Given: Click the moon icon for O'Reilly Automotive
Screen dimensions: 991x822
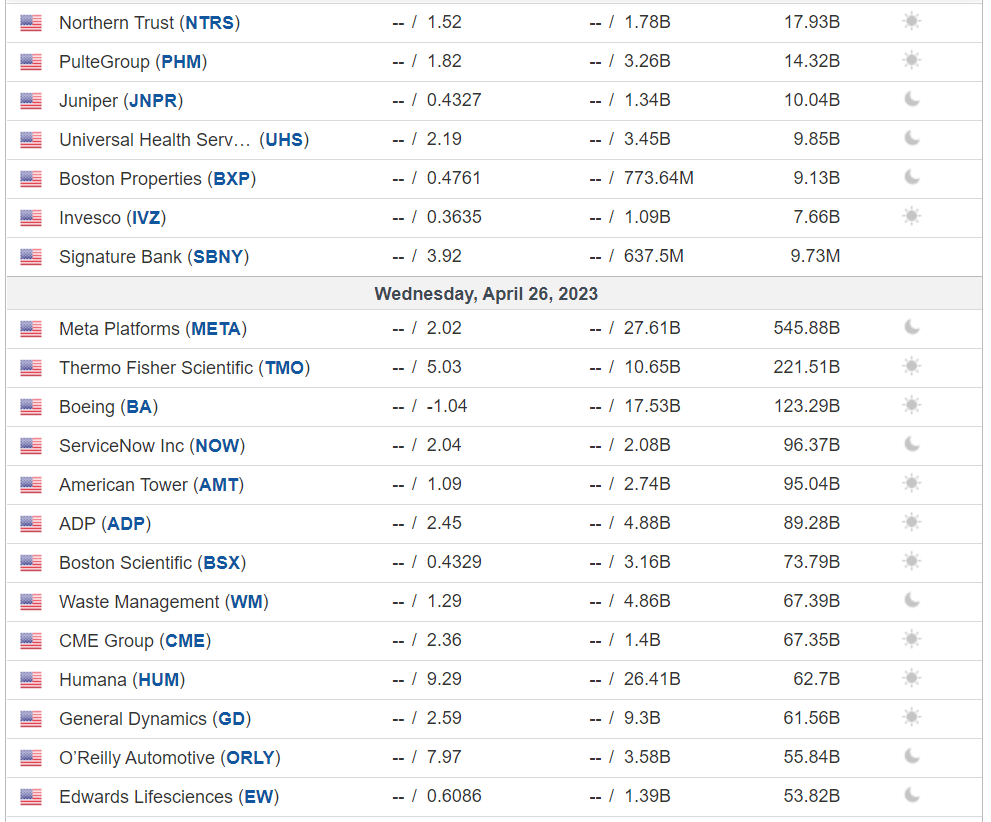Looking at the screenshot, I should pos(911,756).
